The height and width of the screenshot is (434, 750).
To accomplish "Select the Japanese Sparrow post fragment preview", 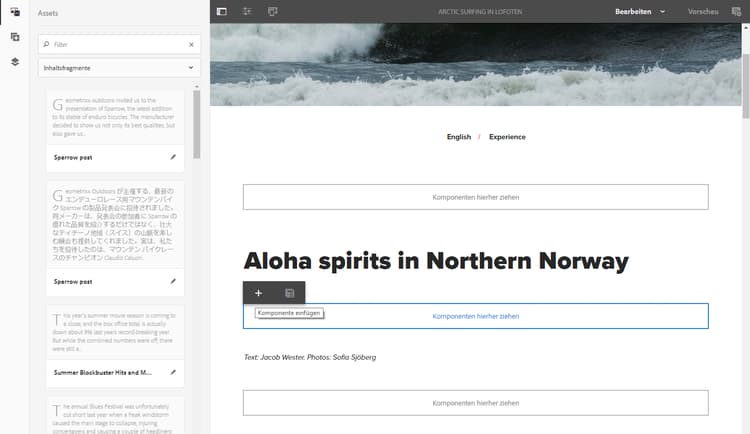I will (115, 224).
